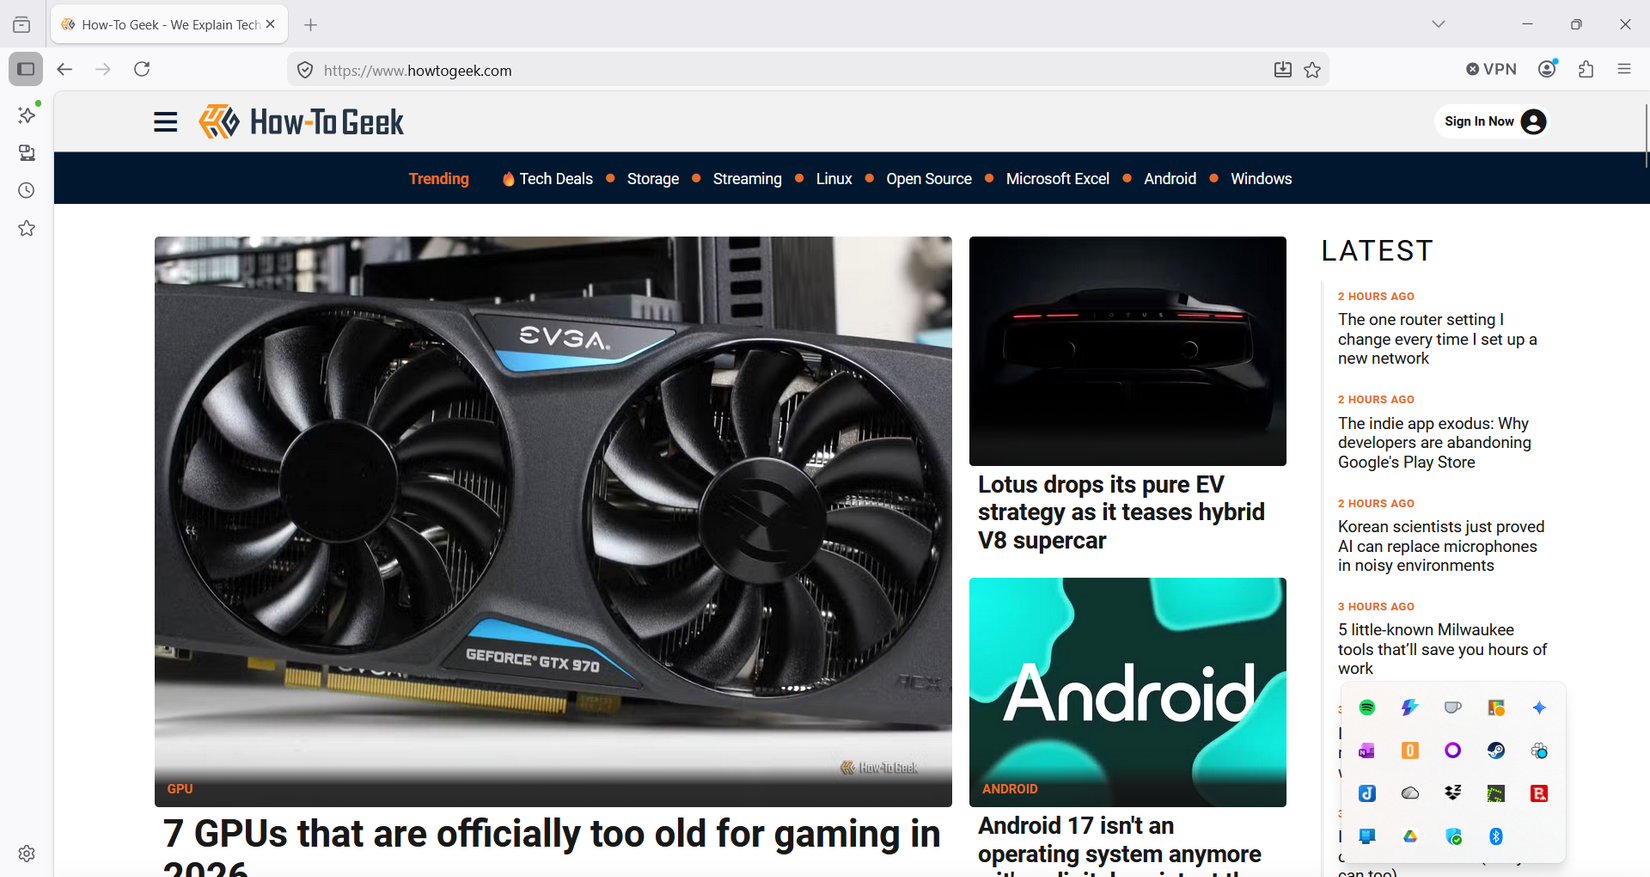
Task: Open the OneDrive cloud tray icon
Action: pos(1410,793)
